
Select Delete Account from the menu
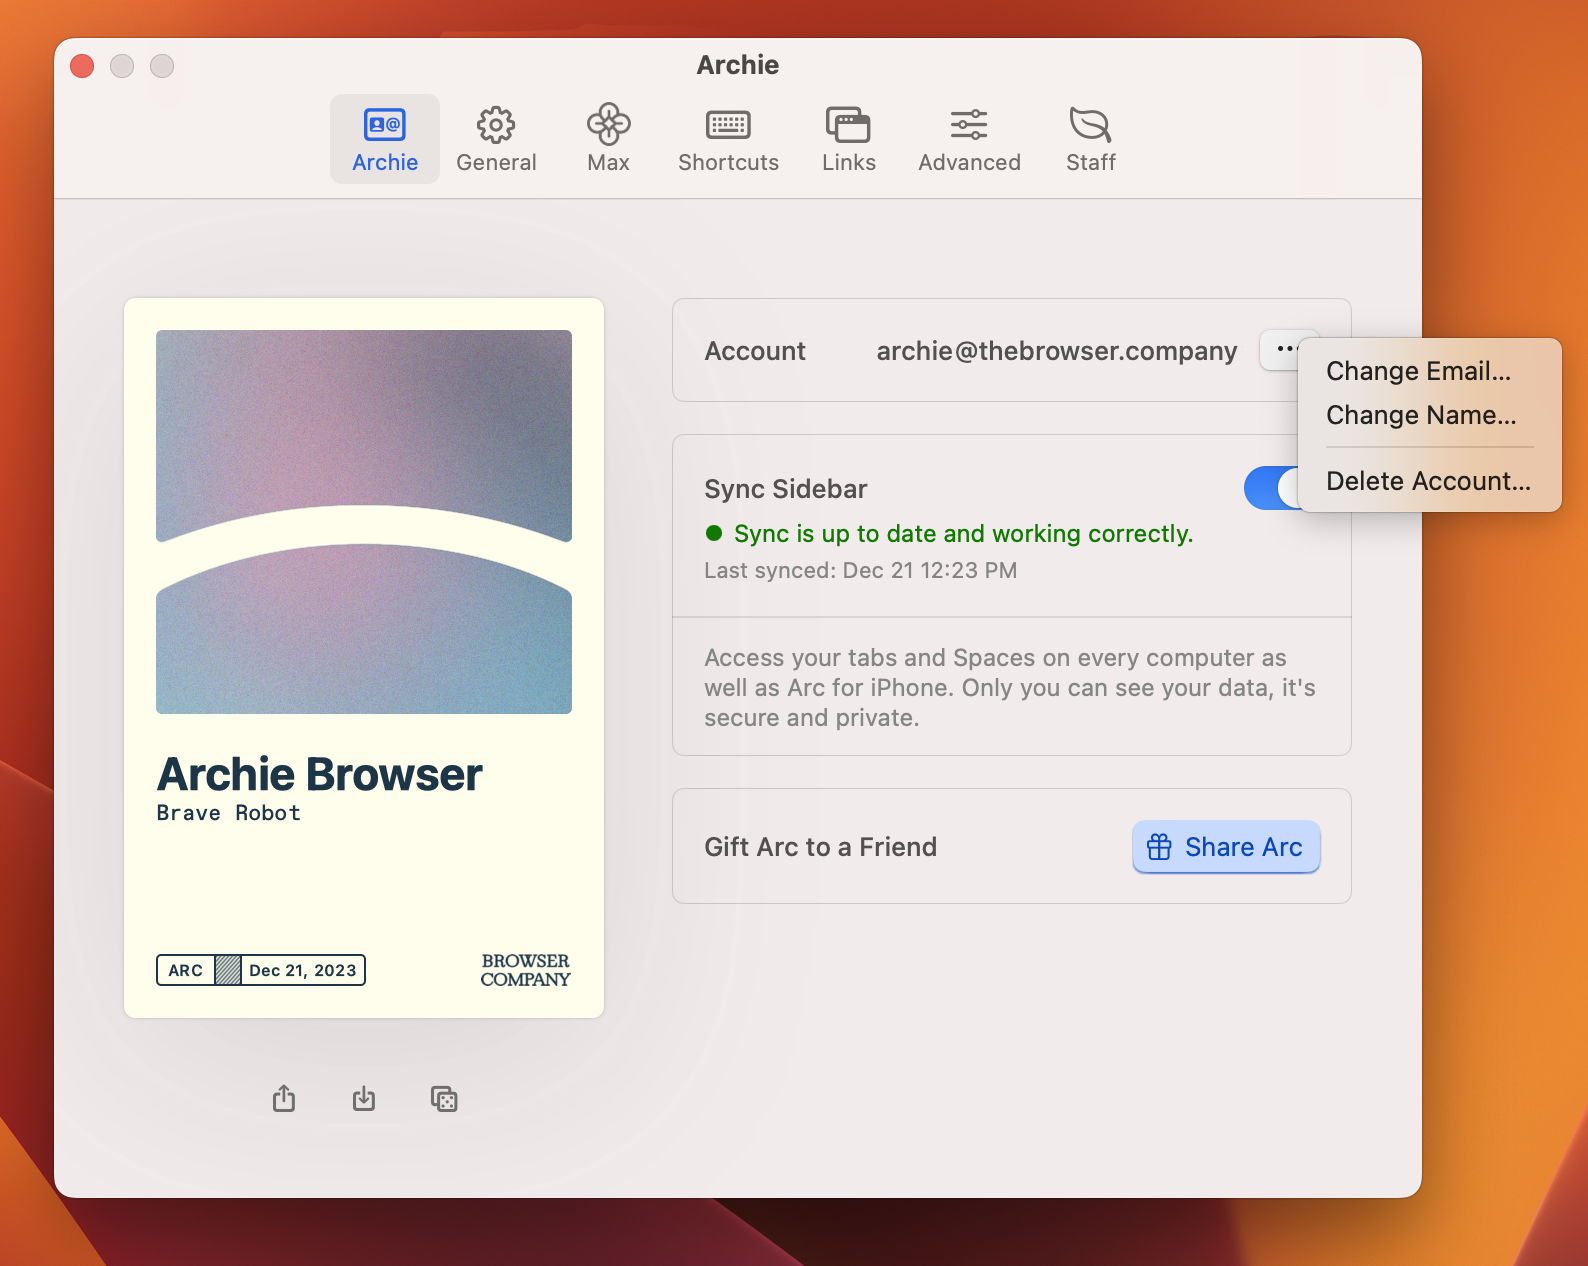[x=1428, y=481]
